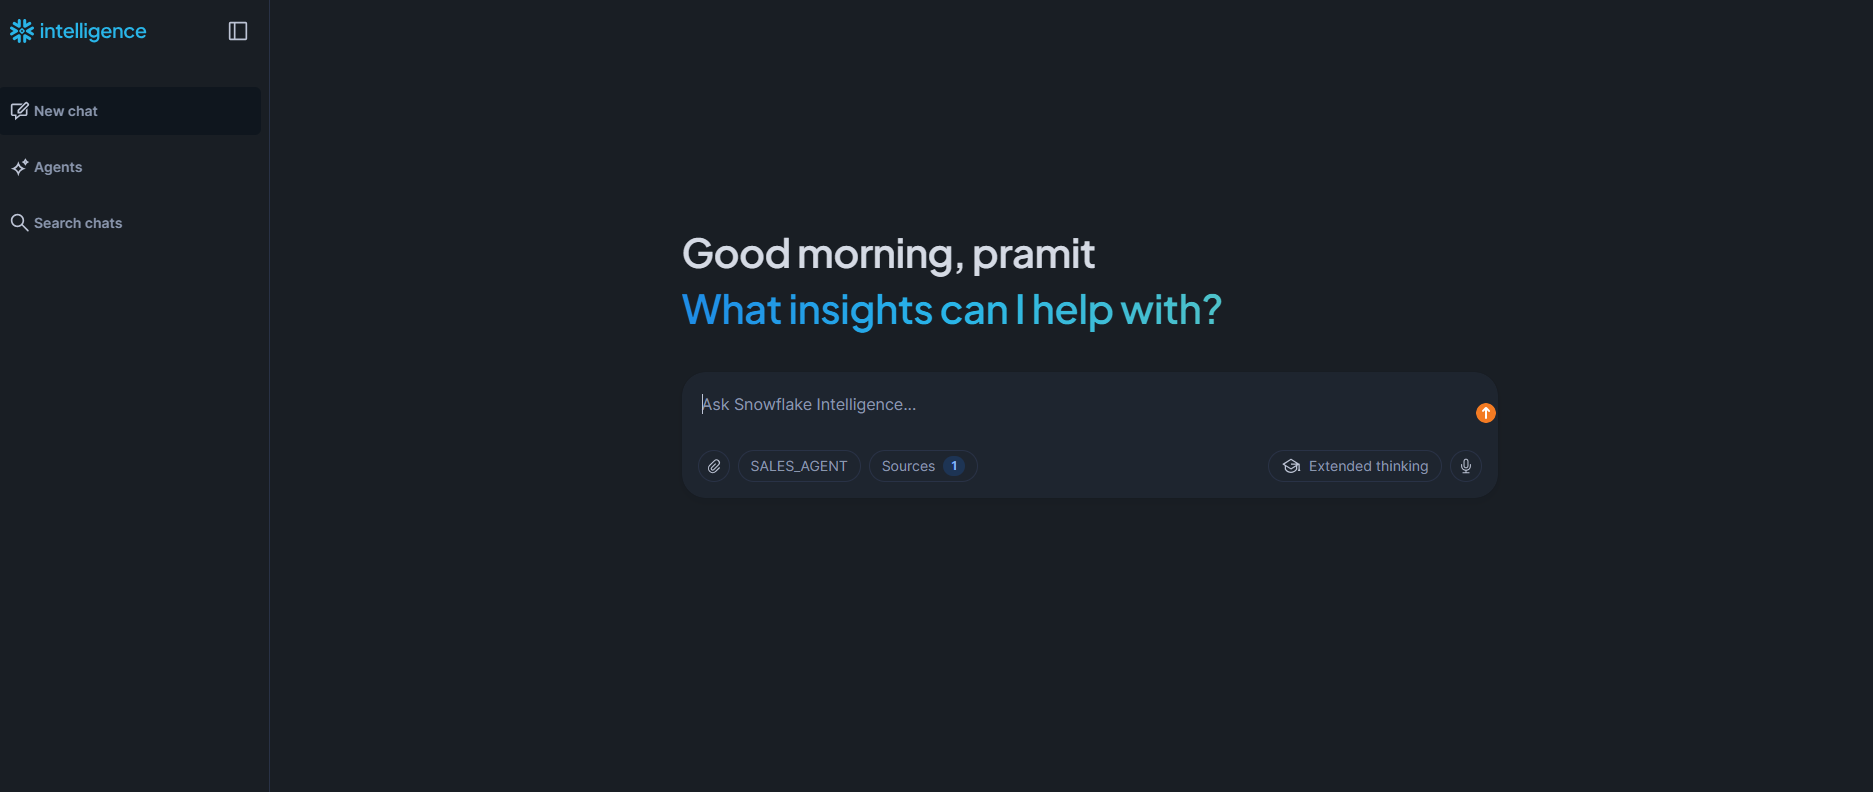The height and width of the screenshot is (792, 1873).
Task: Open the Agents page
Action: (x=58, y=167)
